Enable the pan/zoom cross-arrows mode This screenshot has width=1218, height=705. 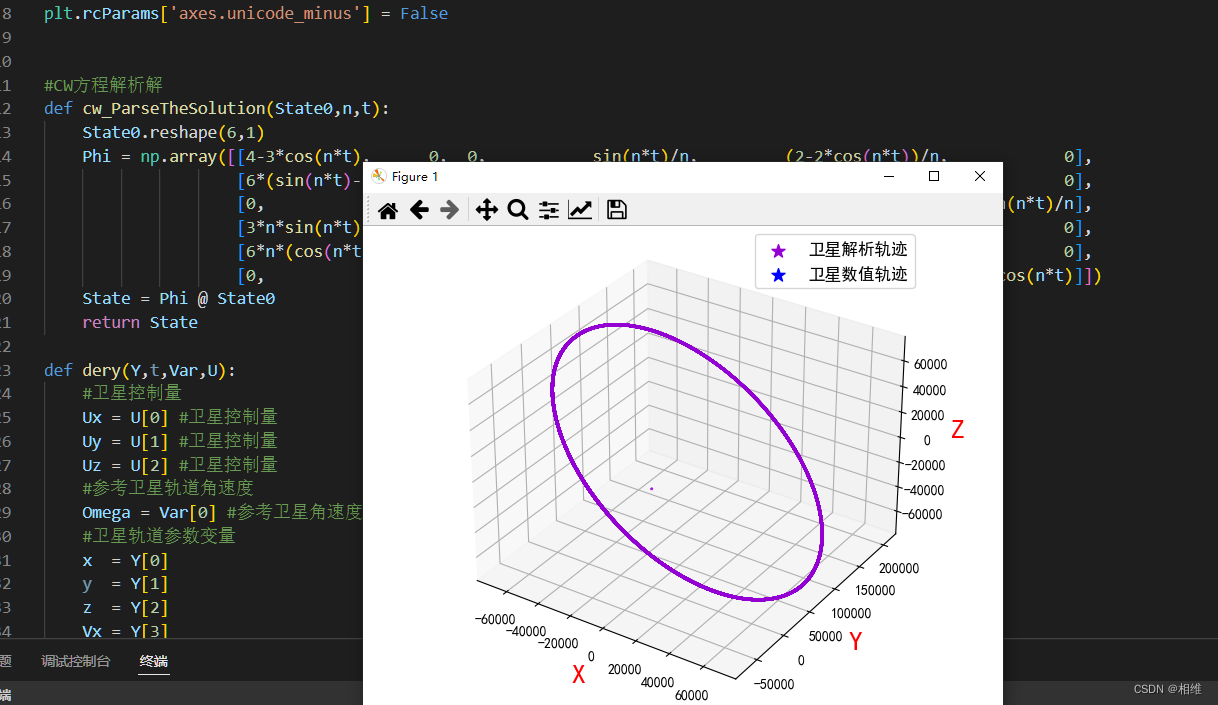(x=486, y=209)
